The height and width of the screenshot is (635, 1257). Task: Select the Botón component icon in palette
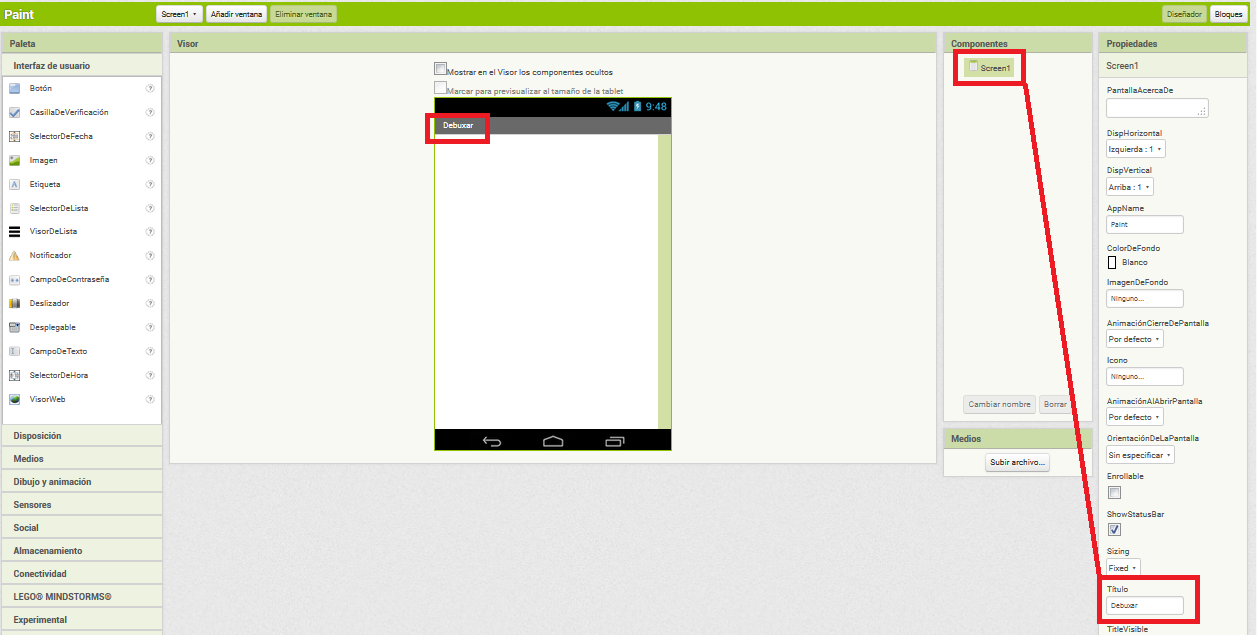pyautogui.click(x=15, y=89)
